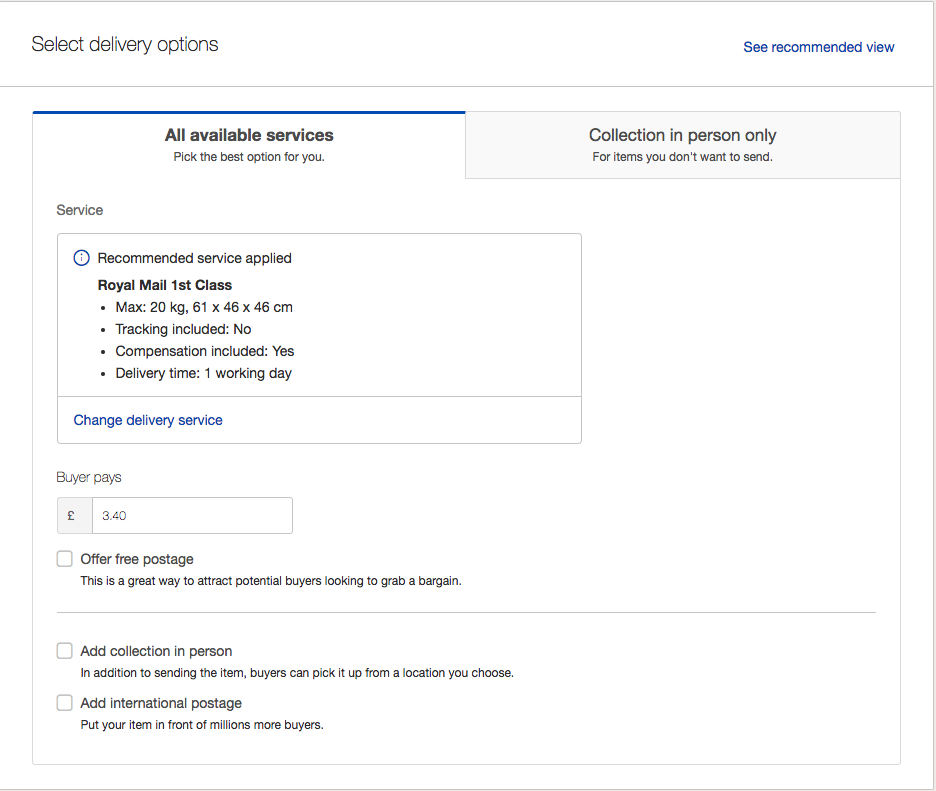This screenshot has height=791, width=936.
Task: Select the All available services tab
Action: click(249, 145)
